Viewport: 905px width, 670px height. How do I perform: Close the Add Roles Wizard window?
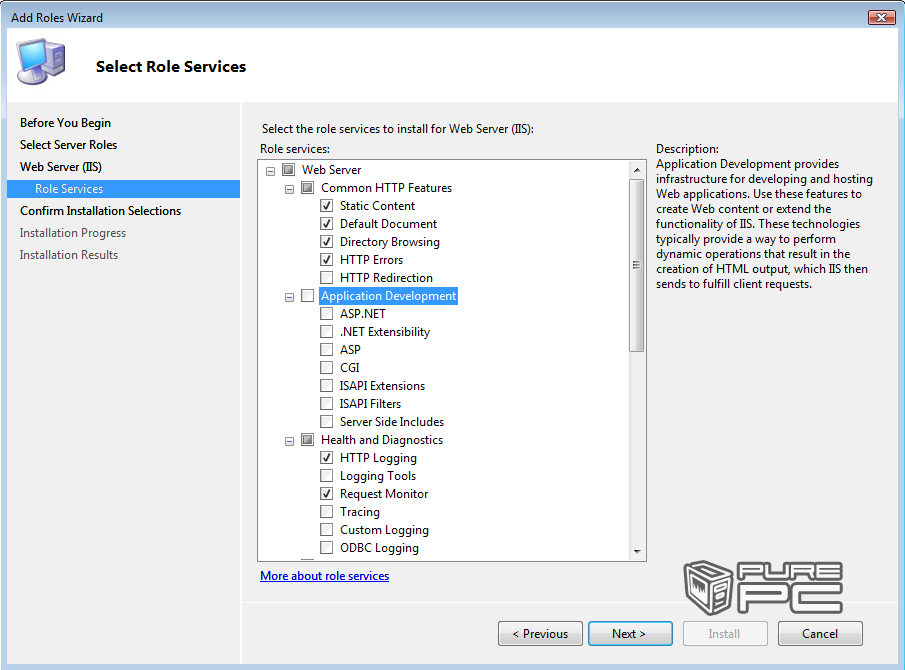click(881, 17)
